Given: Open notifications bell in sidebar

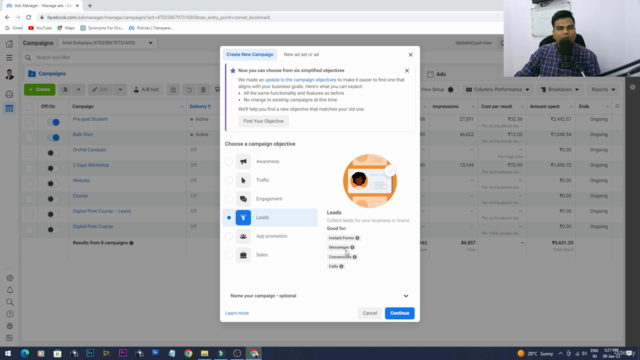Looking at the screenshot, I should (x=10, y=290).
